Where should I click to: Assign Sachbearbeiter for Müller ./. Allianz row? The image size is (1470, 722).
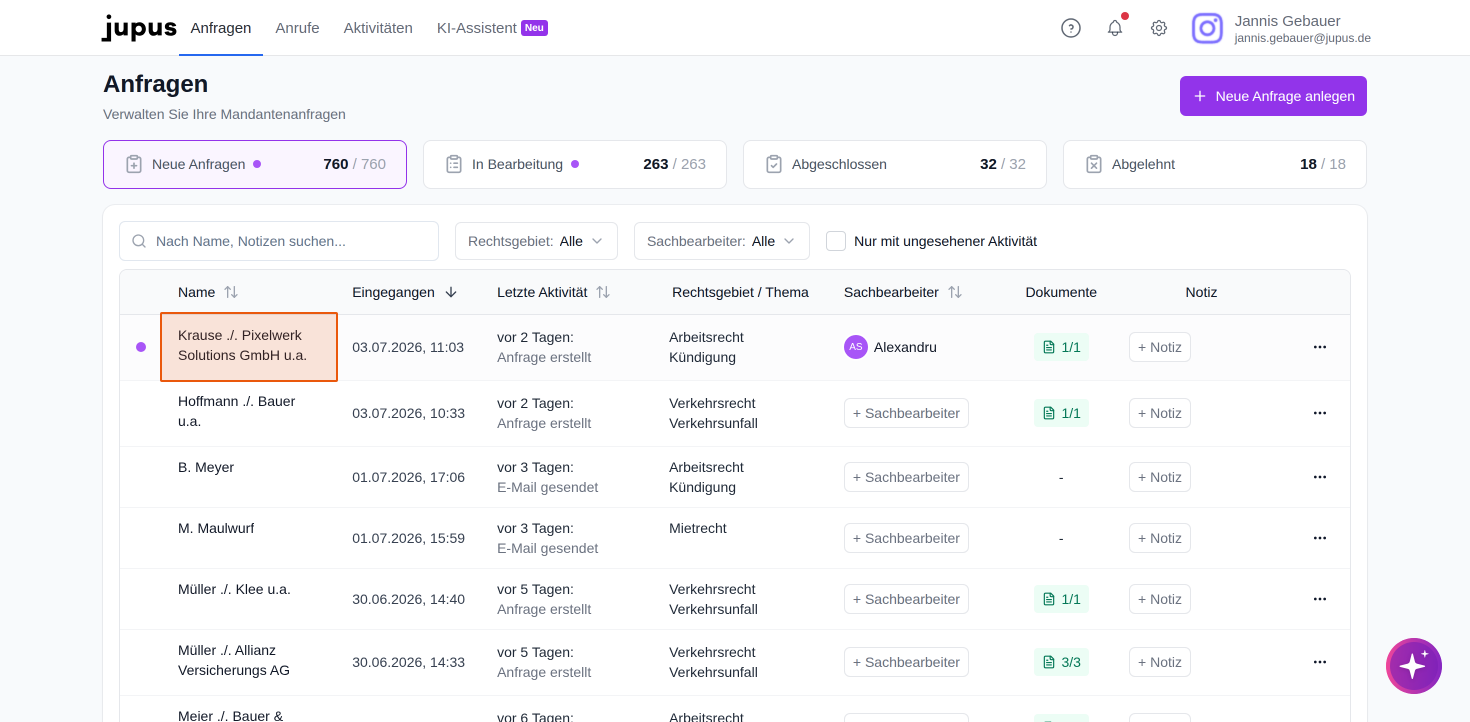click(x=906, y=662)
